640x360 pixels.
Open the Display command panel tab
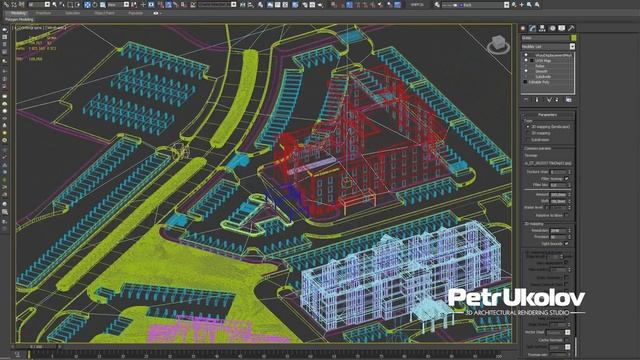pyautogui.click(x=562, y=28)
